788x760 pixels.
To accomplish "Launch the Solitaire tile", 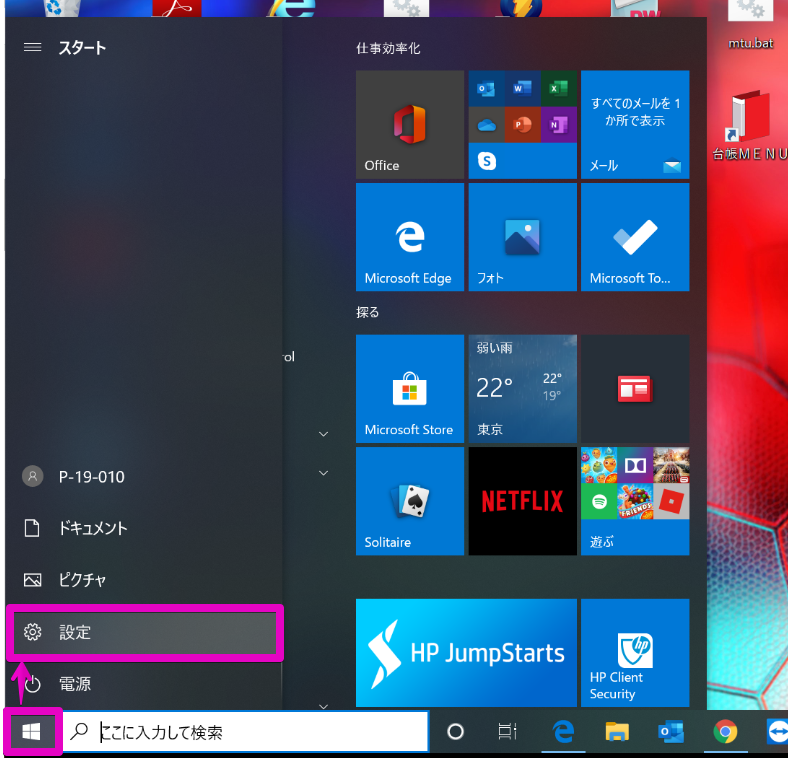I will pyautogui.click(x=410, y=501).
